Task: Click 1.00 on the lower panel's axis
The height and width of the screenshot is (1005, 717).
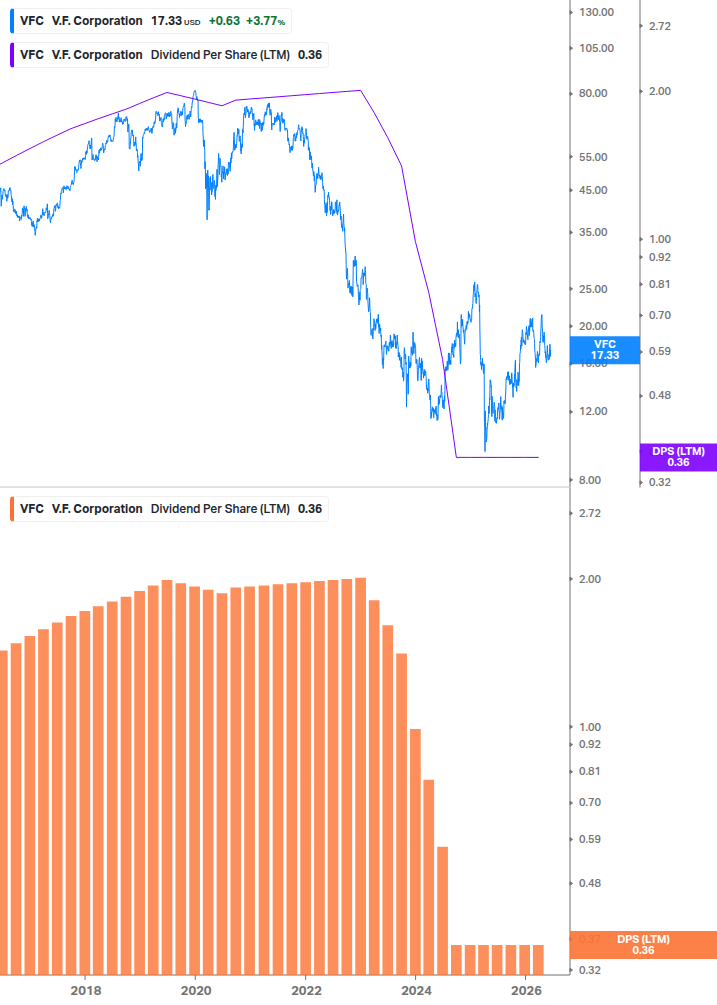Action: 590,727
